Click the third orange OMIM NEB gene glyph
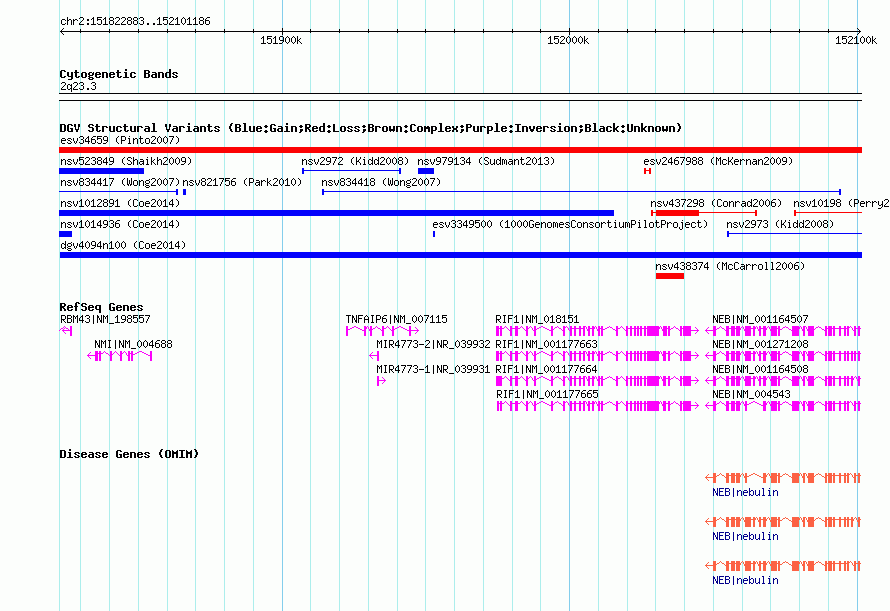 [x=783, y=566]
